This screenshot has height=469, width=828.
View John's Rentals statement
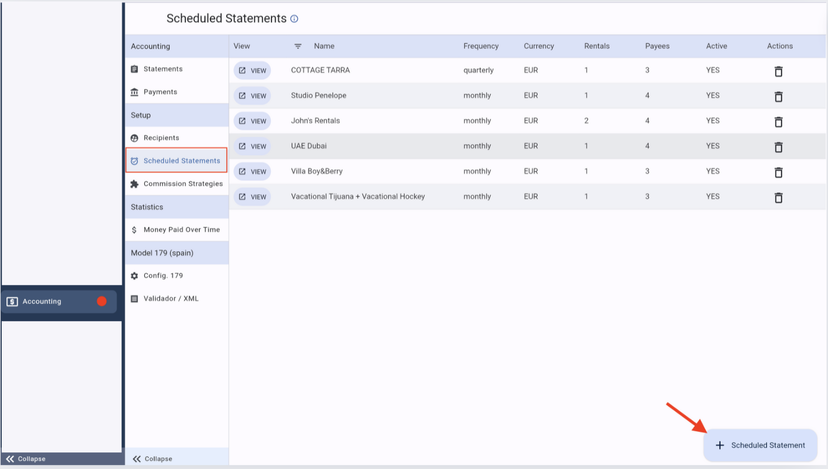click(252, 121)
